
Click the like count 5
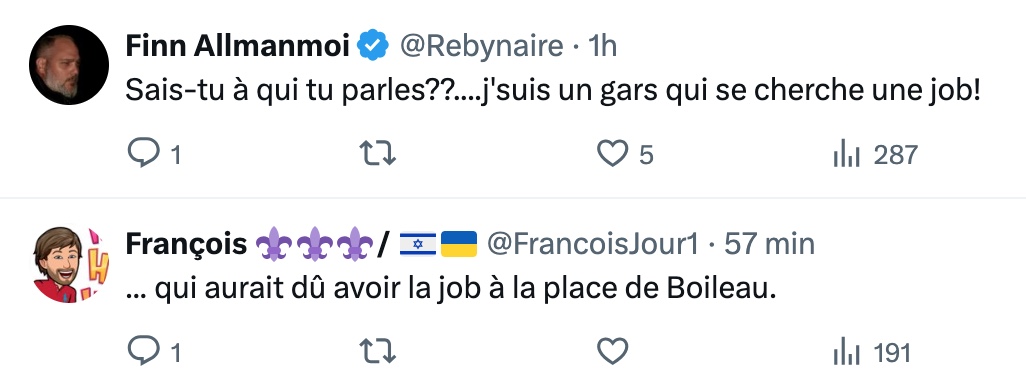click(x=646, y=155)
